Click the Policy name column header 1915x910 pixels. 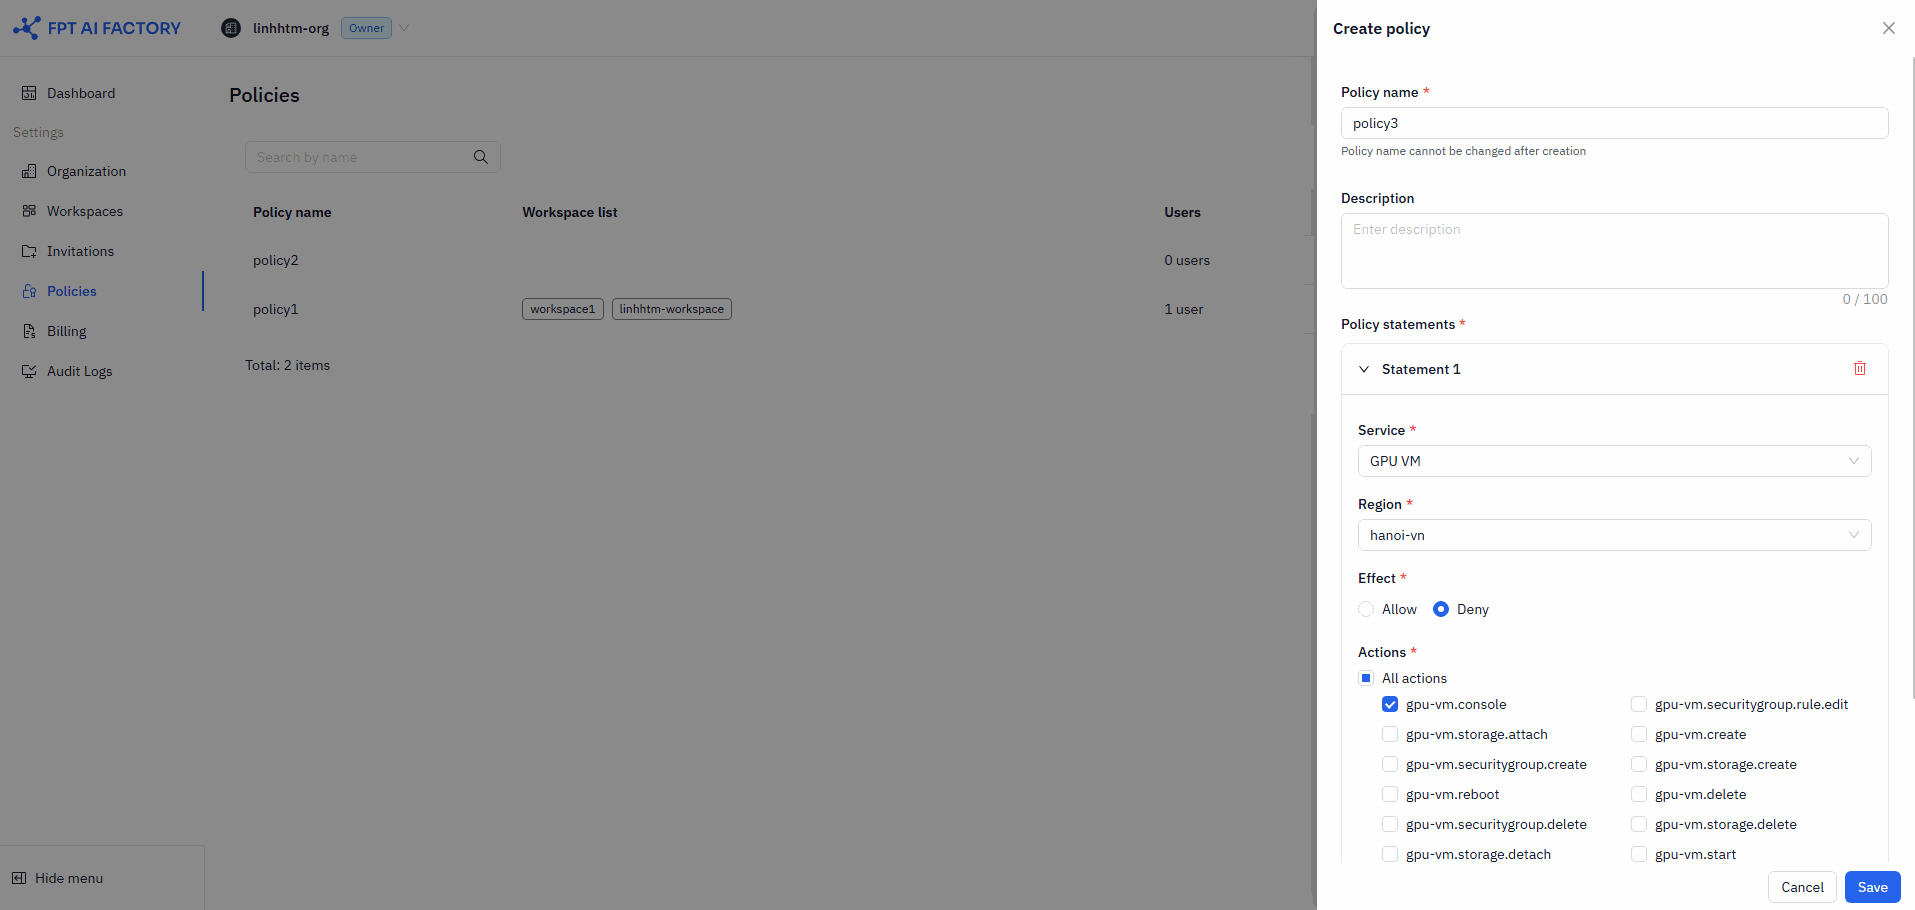coord(292,212)
